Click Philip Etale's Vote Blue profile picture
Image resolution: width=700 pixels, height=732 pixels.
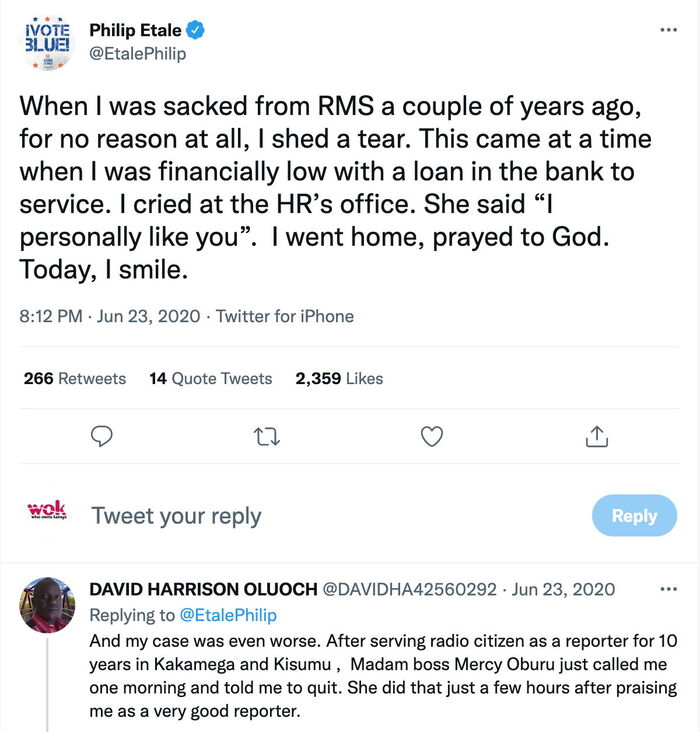click(x=47, y=42)
